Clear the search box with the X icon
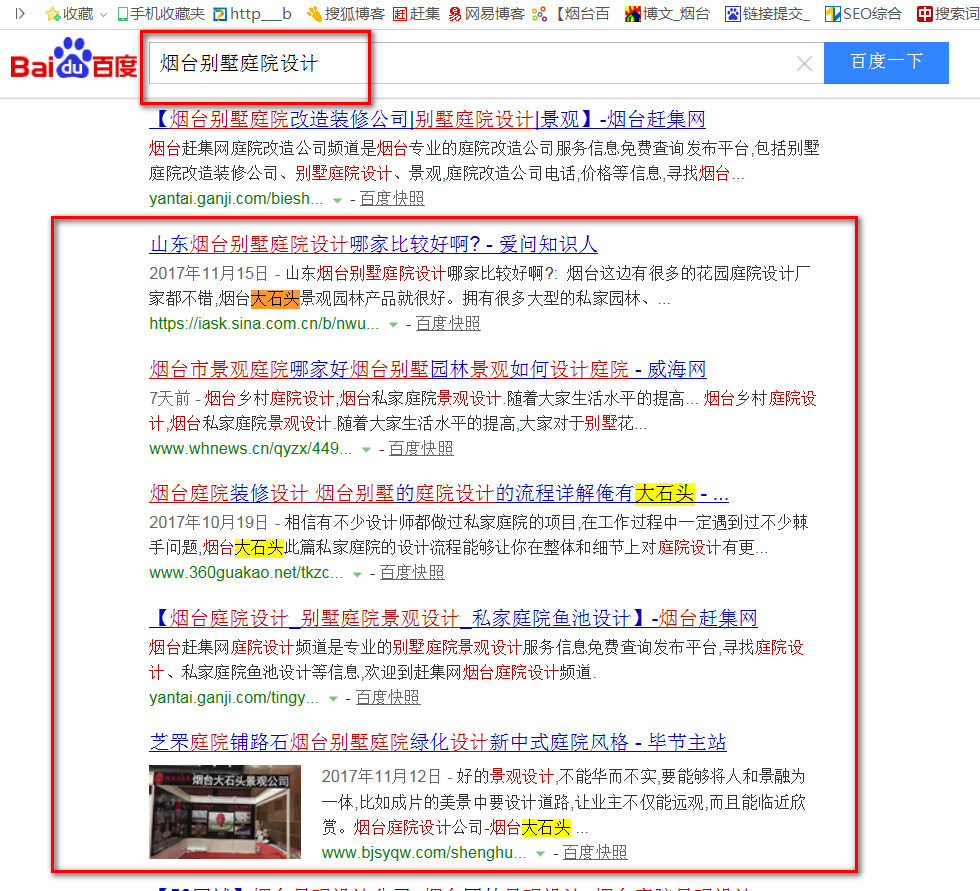Screen dimensions: 980x891 coord(804,63)
